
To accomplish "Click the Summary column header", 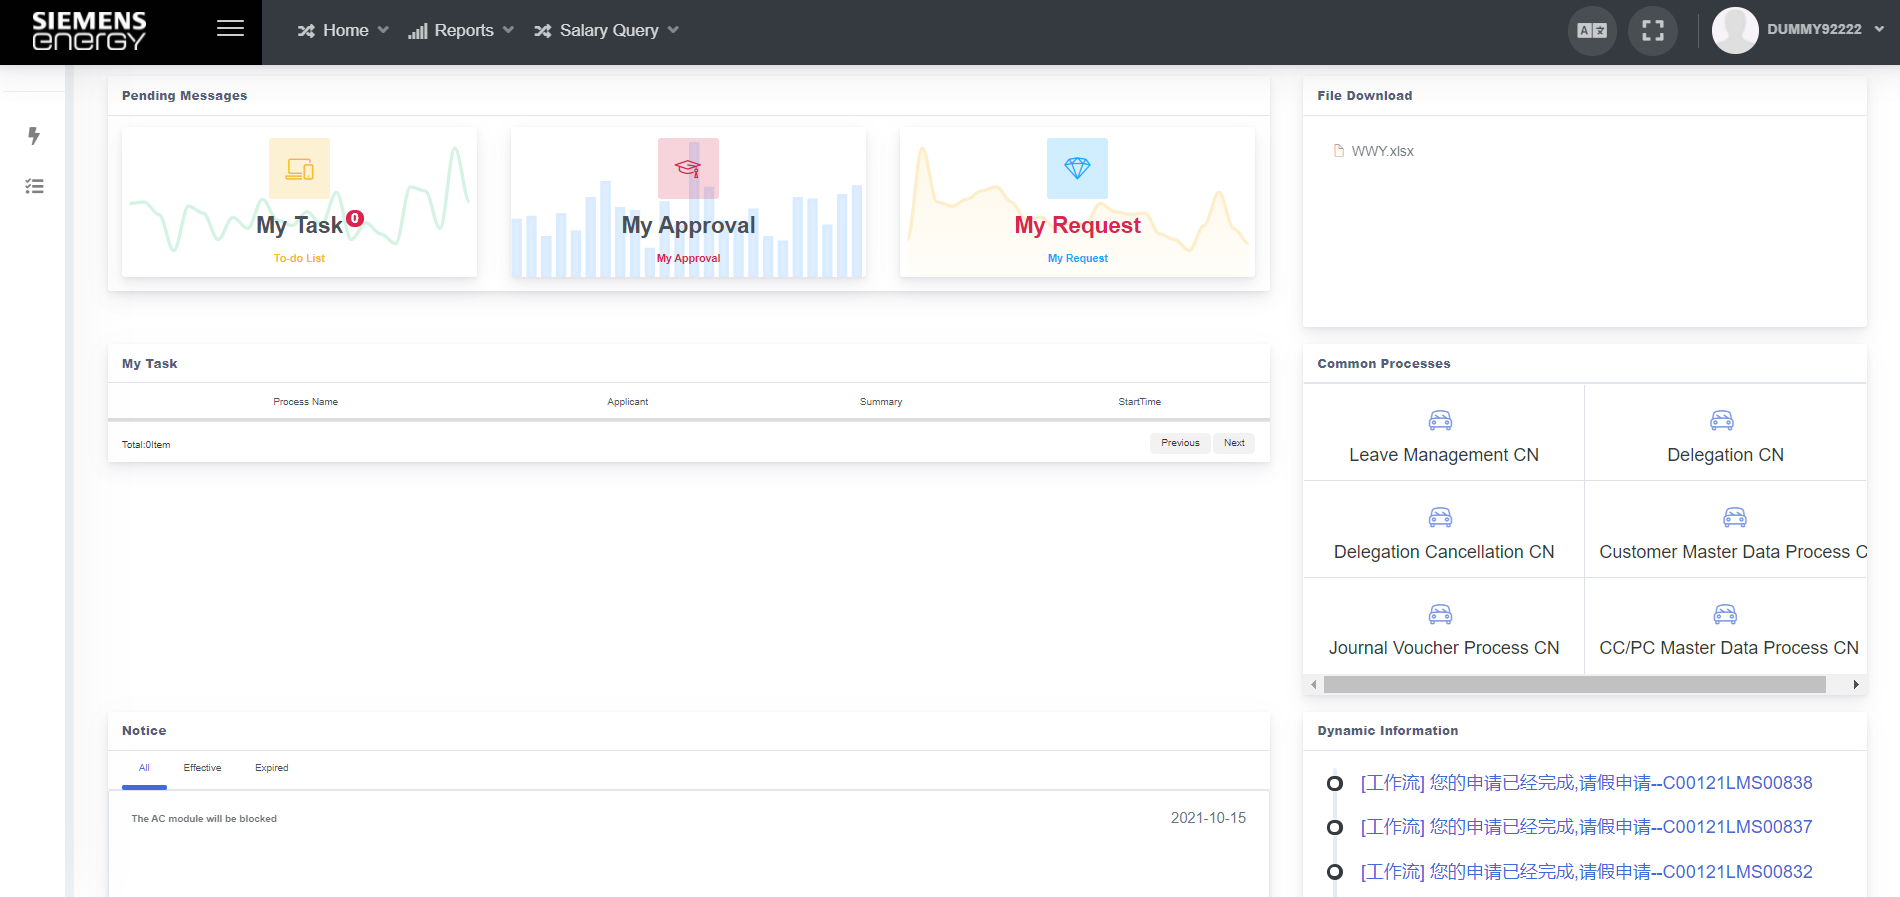I will (x=880, y=402).
